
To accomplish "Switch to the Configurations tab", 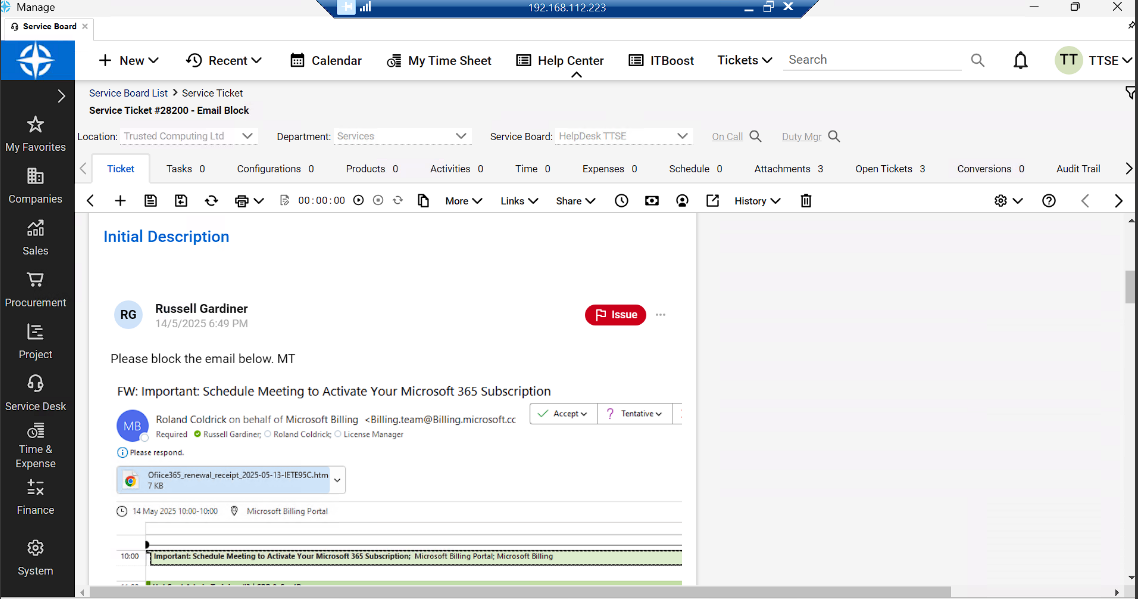I will point(275,168).
